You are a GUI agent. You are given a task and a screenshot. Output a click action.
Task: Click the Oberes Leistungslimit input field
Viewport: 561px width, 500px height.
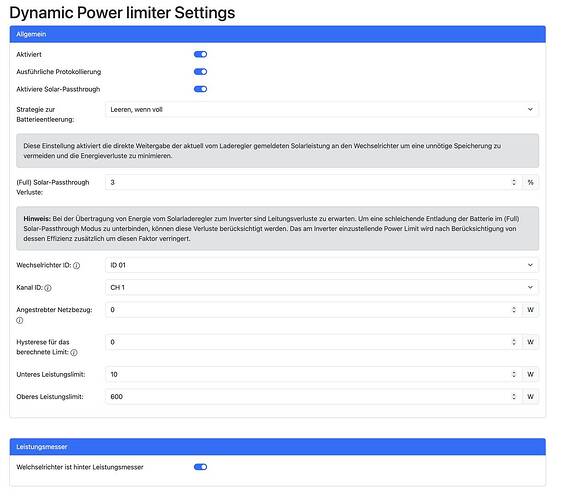(x=314, y=397)
